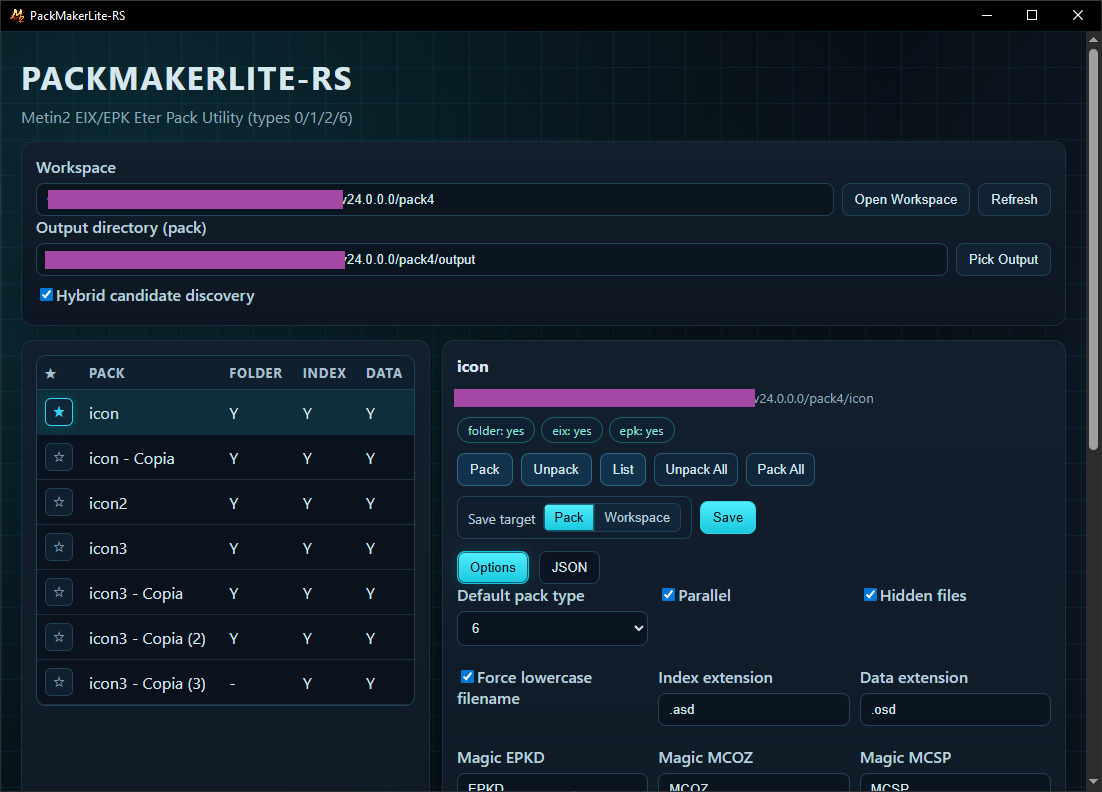1102x792 pixels.
Task: Toggle Force lowercase filename checkbox
Action: [467, 677]
